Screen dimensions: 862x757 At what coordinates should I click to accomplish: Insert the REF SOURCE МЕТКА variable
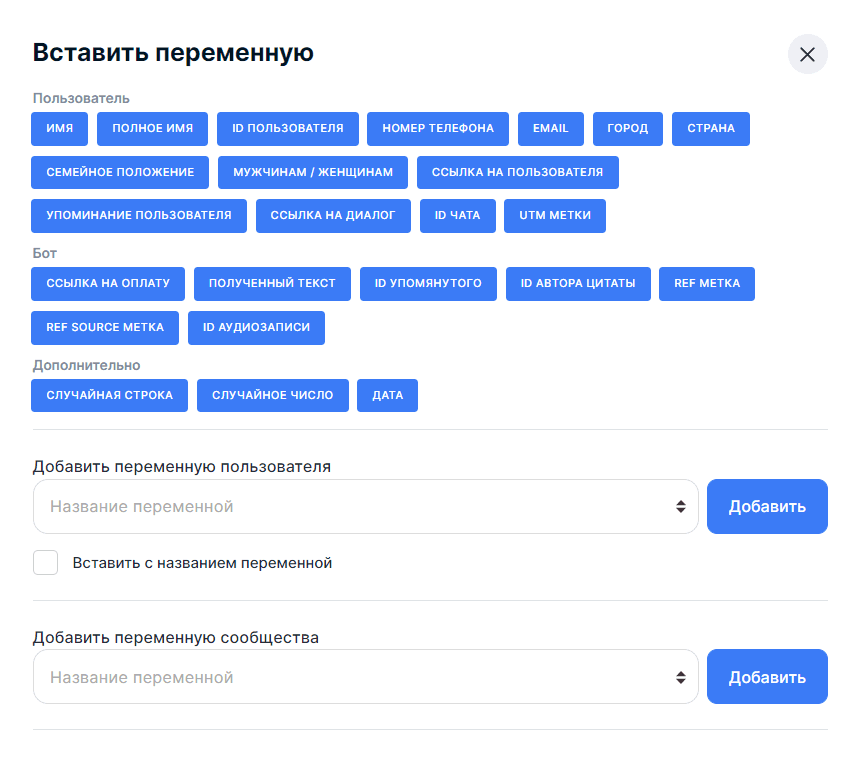tap(105, 327)
